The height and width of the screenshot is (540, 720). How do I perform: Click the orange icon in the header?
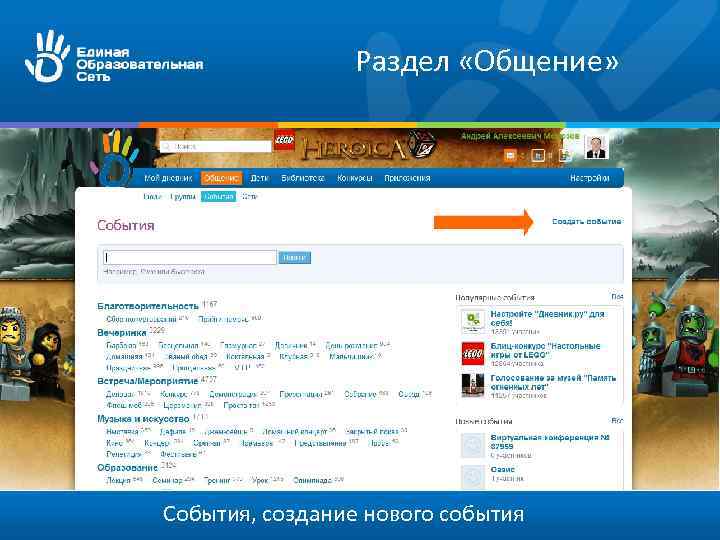[510, 156]
